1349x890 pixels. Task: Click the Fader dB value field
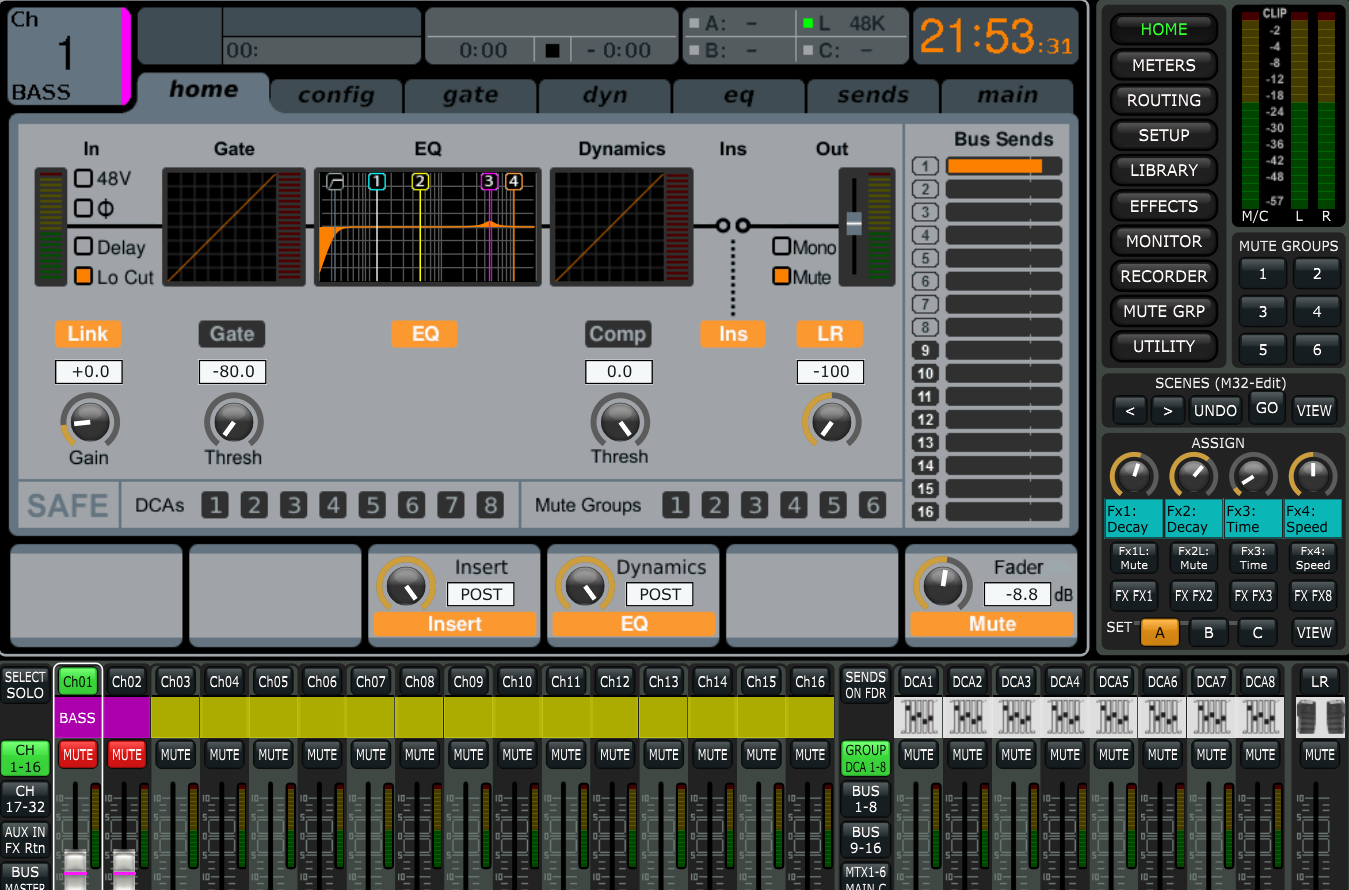(1016, 594)
